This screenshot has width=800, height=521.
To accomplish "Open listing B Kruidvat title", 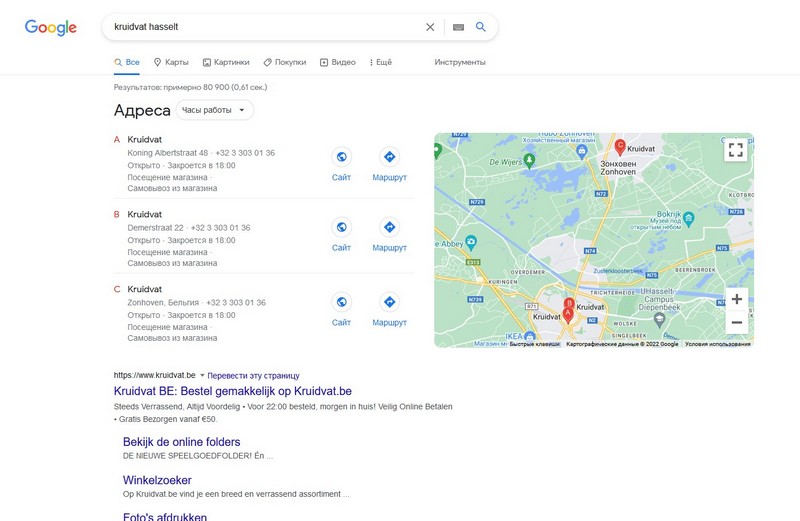I will (x=144, y=214).
